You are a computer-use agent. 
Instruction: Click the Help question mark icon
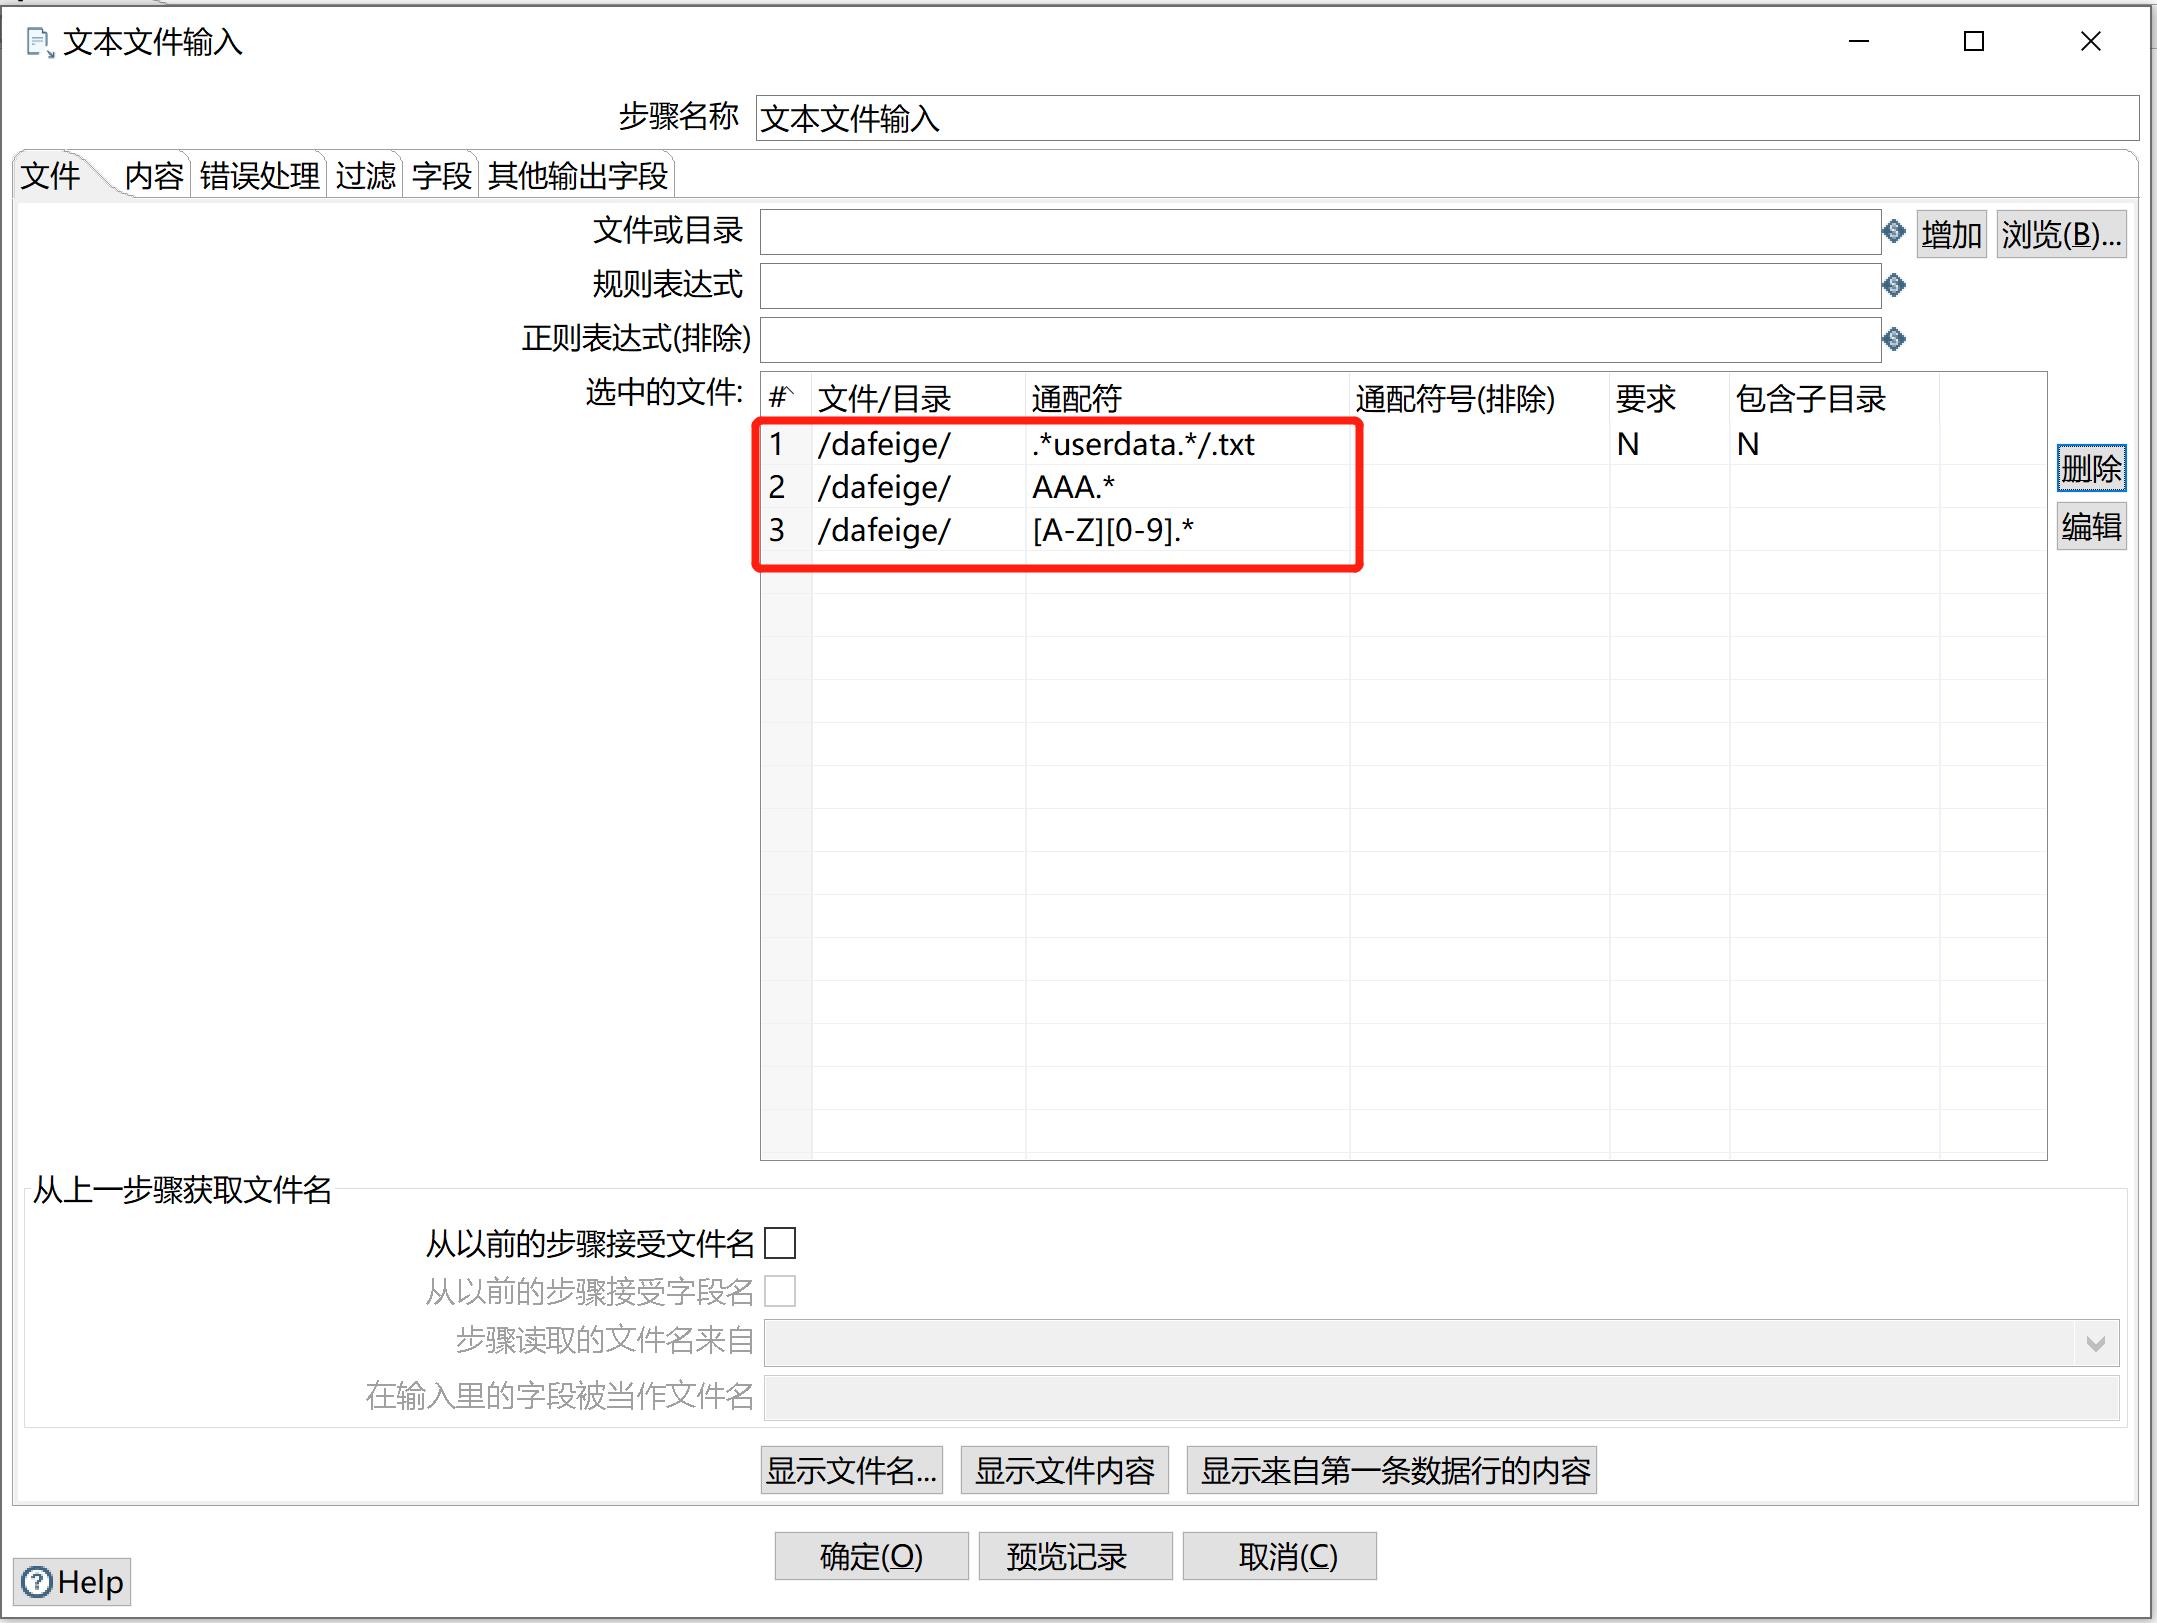pos(37,1582)
